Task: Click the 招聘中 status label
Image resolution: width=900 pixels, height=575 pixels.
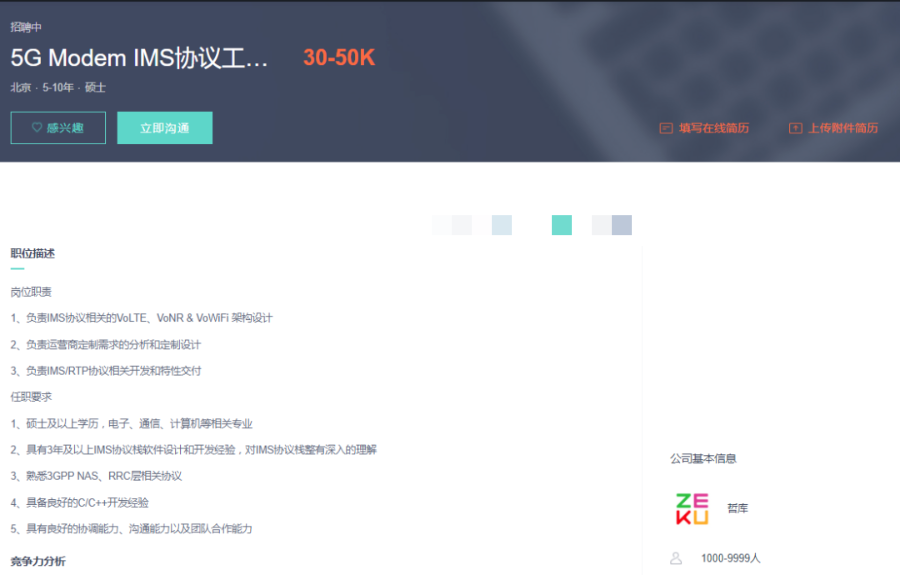Action: pyautogui.click(x=26, y=27)
